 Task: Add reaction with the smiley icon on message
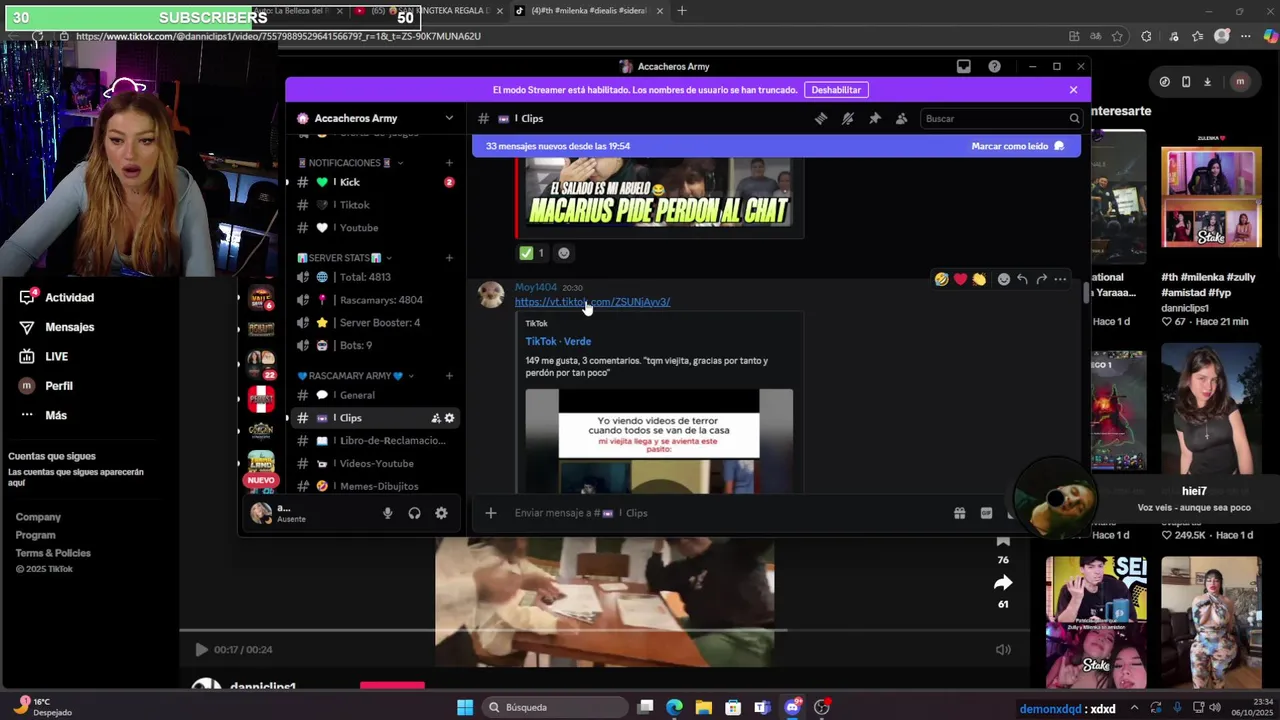(x=1004, y=279)
